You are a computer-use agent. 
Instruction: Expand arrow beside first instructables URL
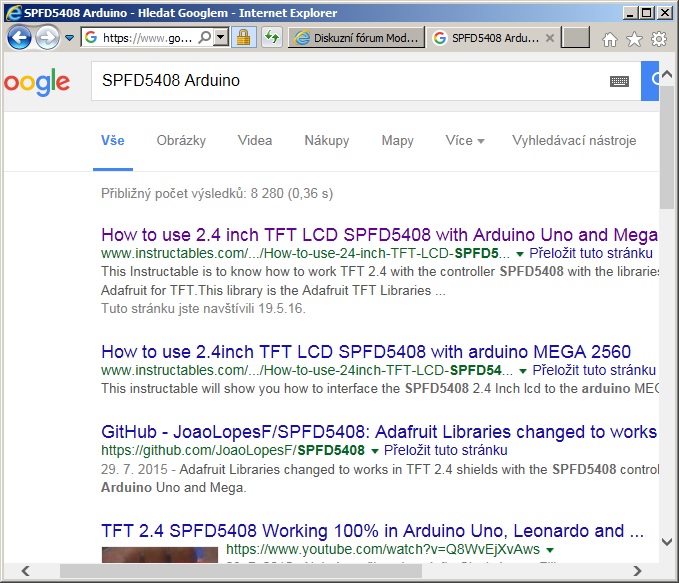point(520,254)
